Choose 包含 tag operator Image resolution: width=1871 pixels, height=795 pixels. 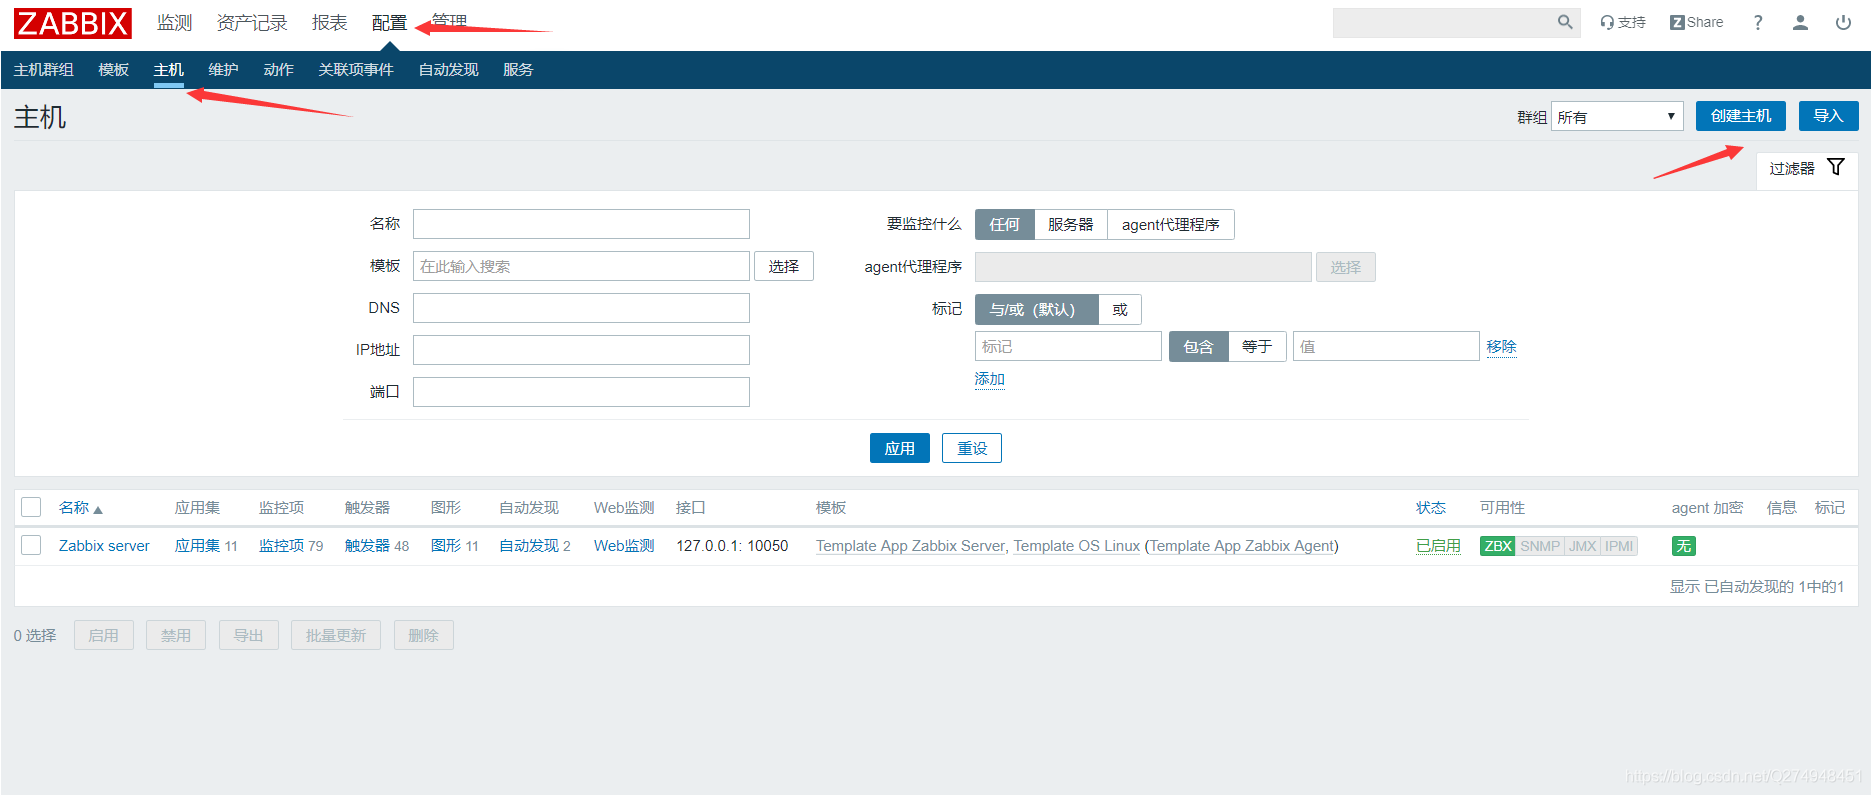point(1198,347)
